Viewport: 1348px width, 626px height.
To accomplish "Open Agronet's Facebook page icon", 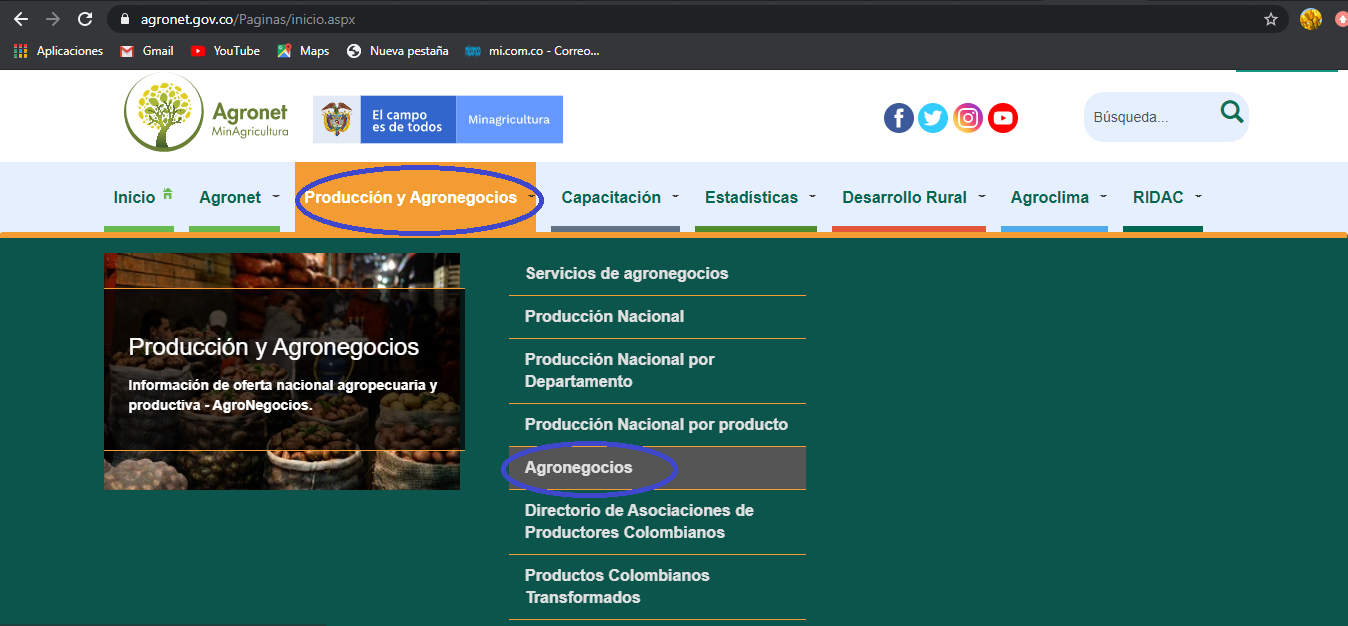I will tap(898, 117).
